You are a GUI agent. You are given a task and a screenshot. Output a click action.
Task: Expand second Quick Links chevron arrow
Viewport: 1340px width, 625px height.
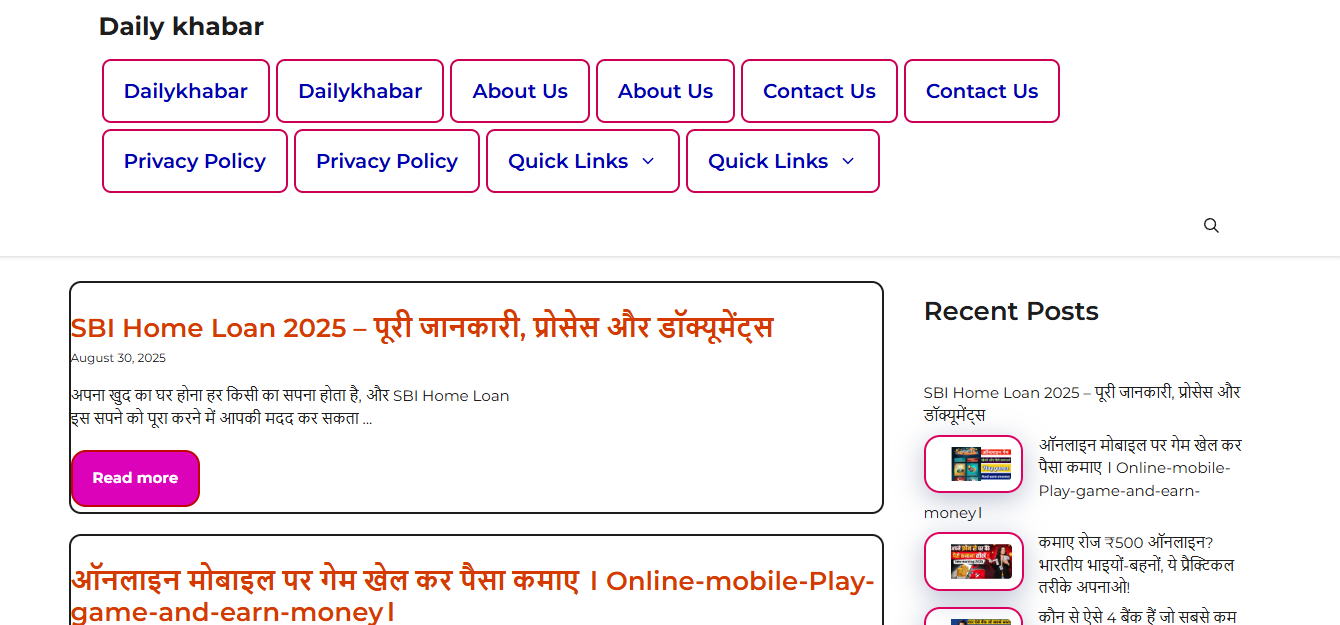(x=848, y=161)
